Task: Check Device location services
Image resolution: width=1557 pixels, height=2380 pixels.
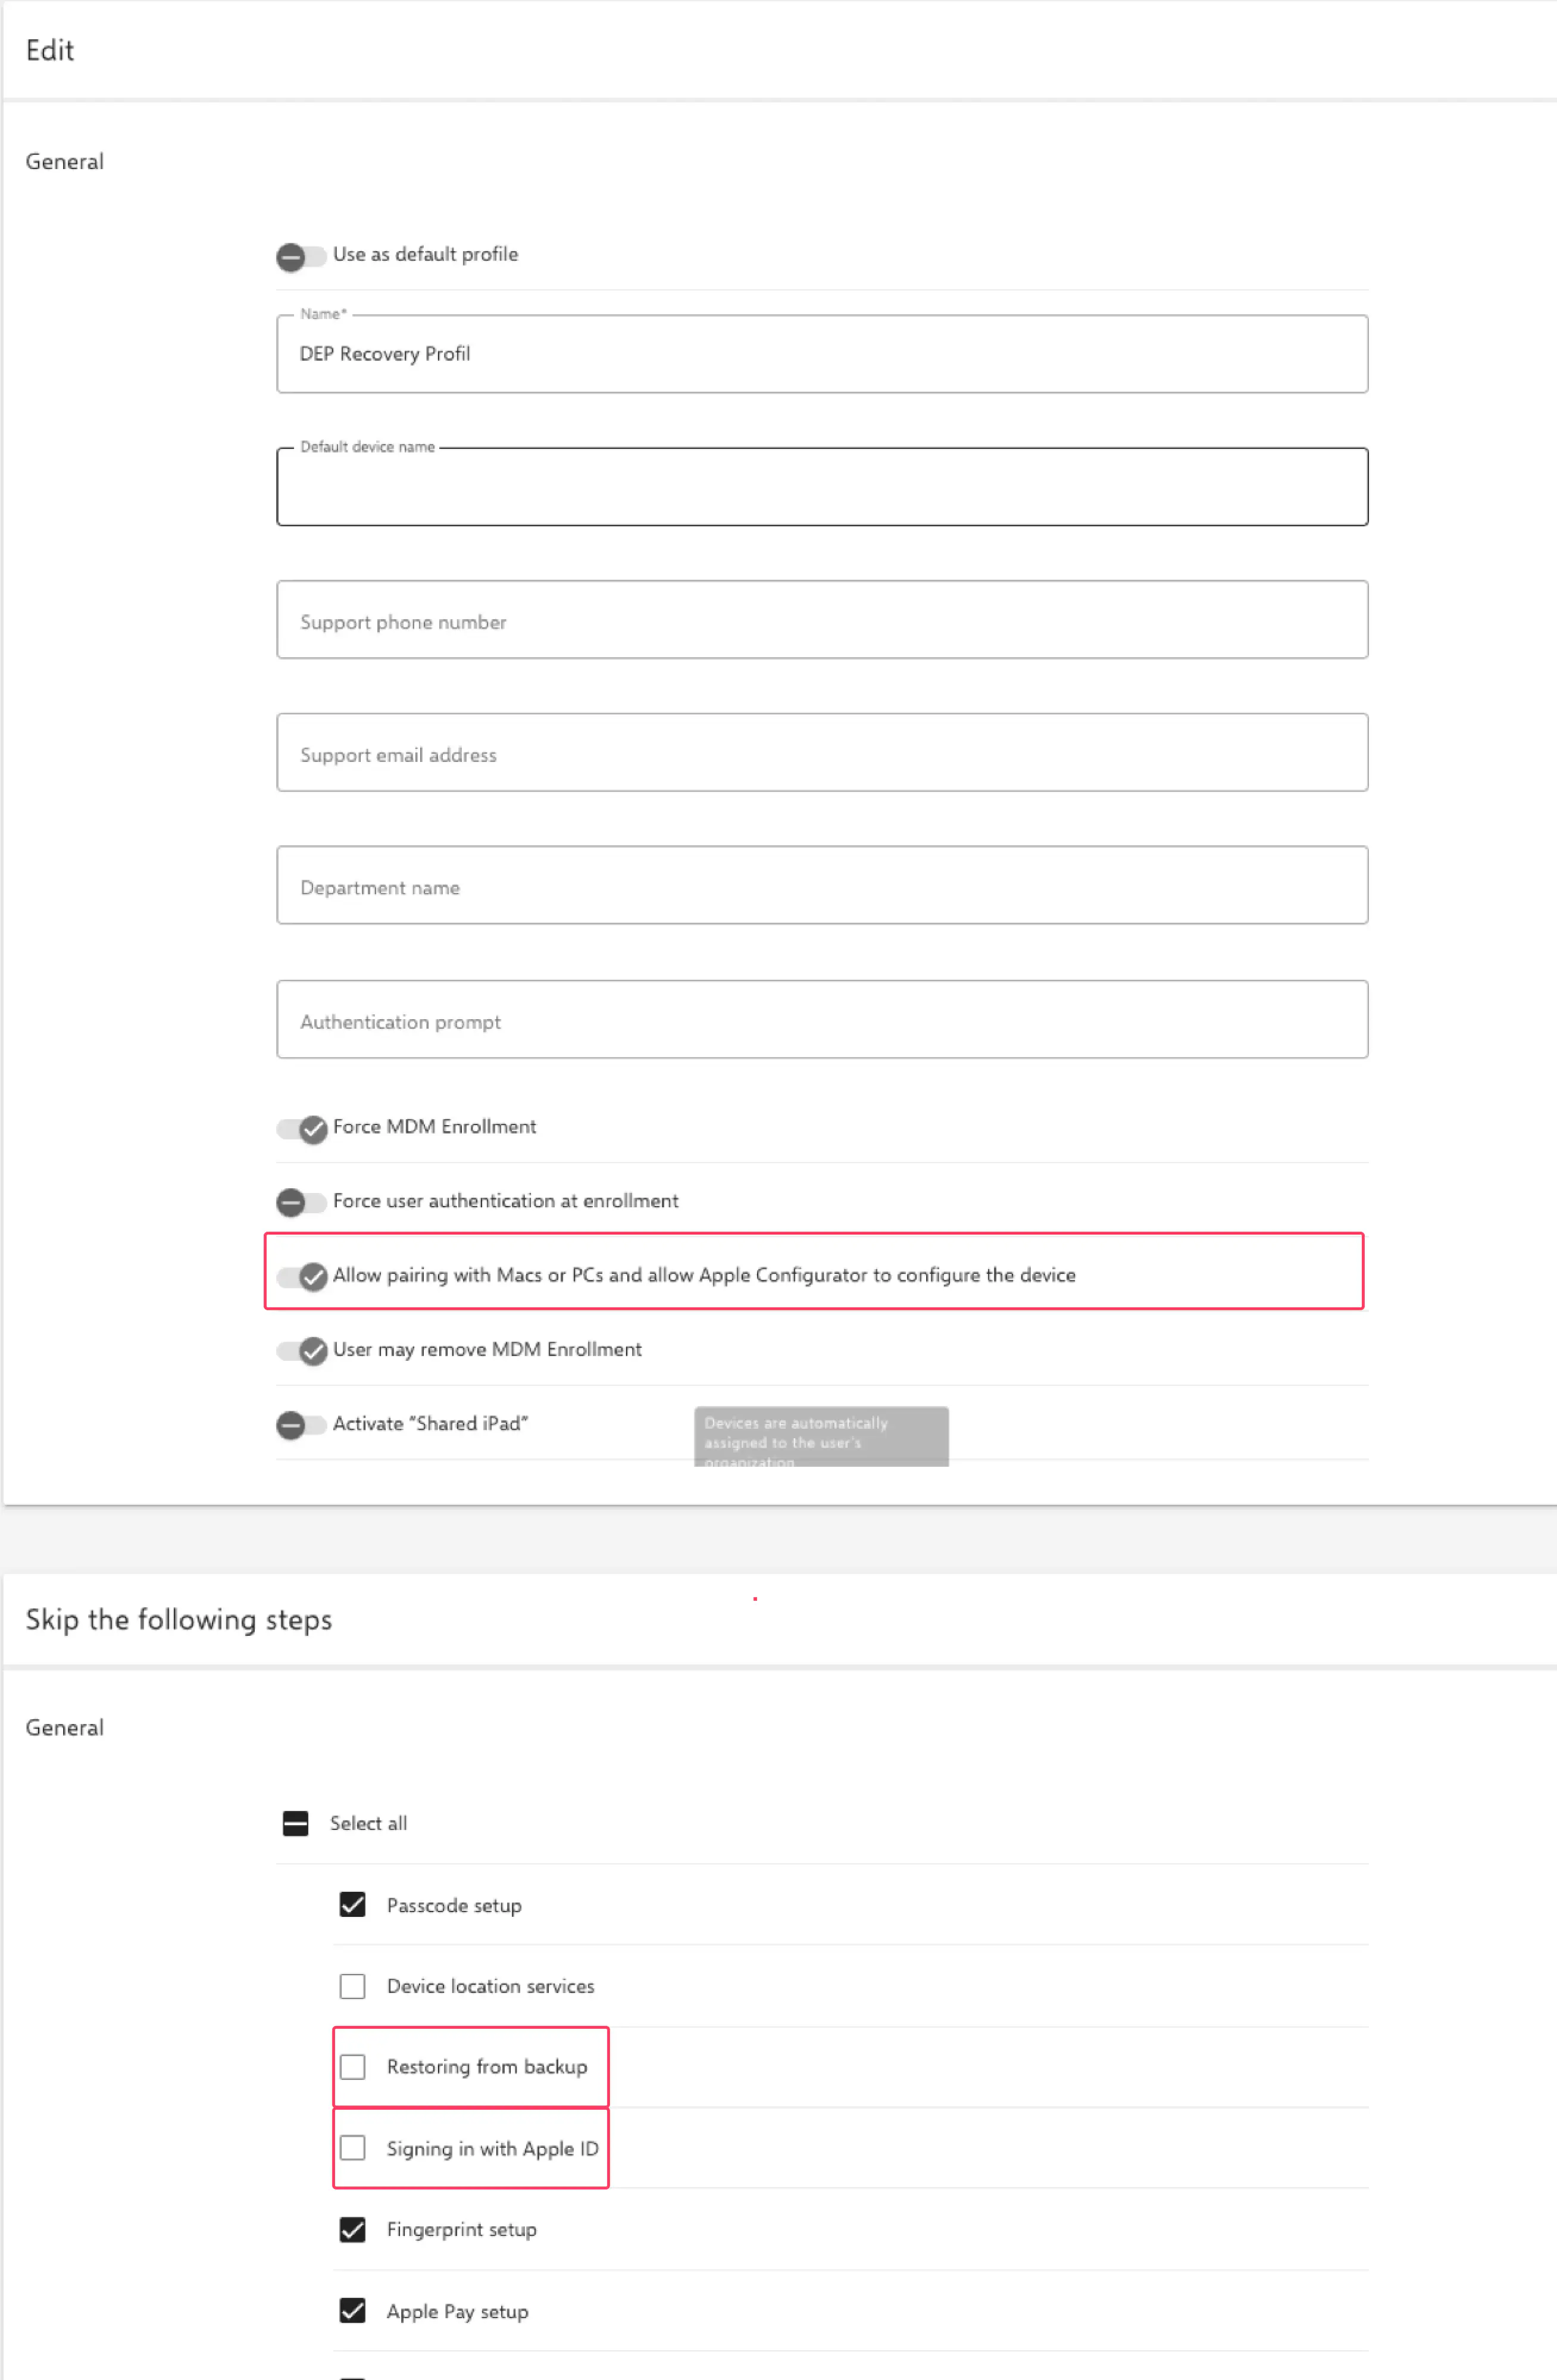Action: tap(352, 1985)
